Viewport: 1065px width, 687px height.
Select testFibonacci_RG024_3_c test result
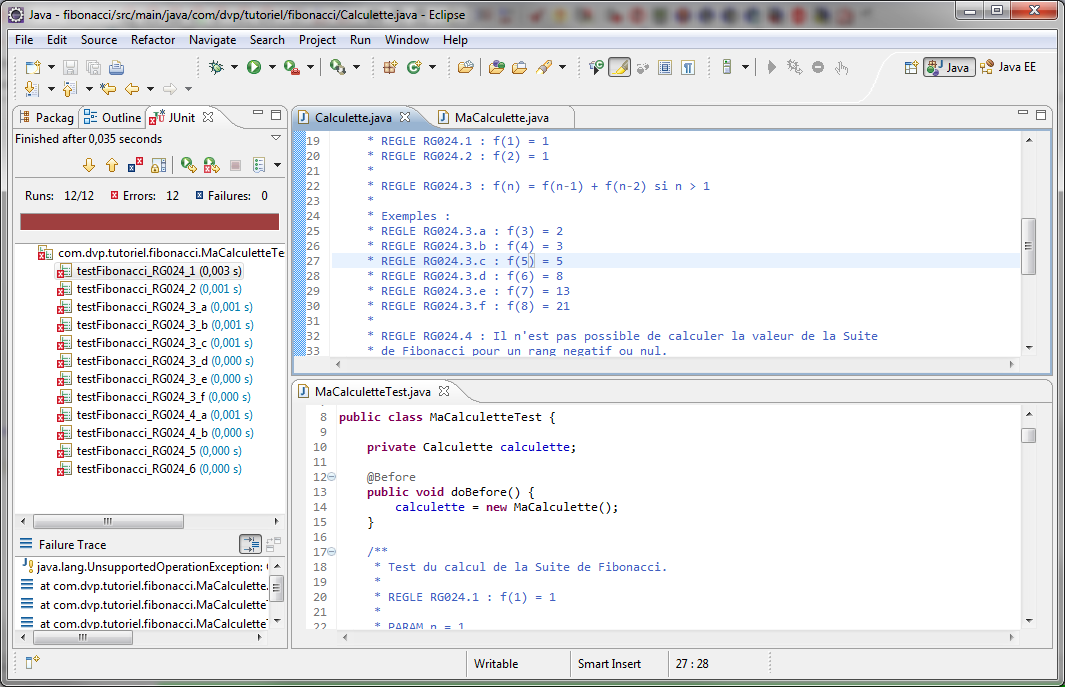coord(142,343)
